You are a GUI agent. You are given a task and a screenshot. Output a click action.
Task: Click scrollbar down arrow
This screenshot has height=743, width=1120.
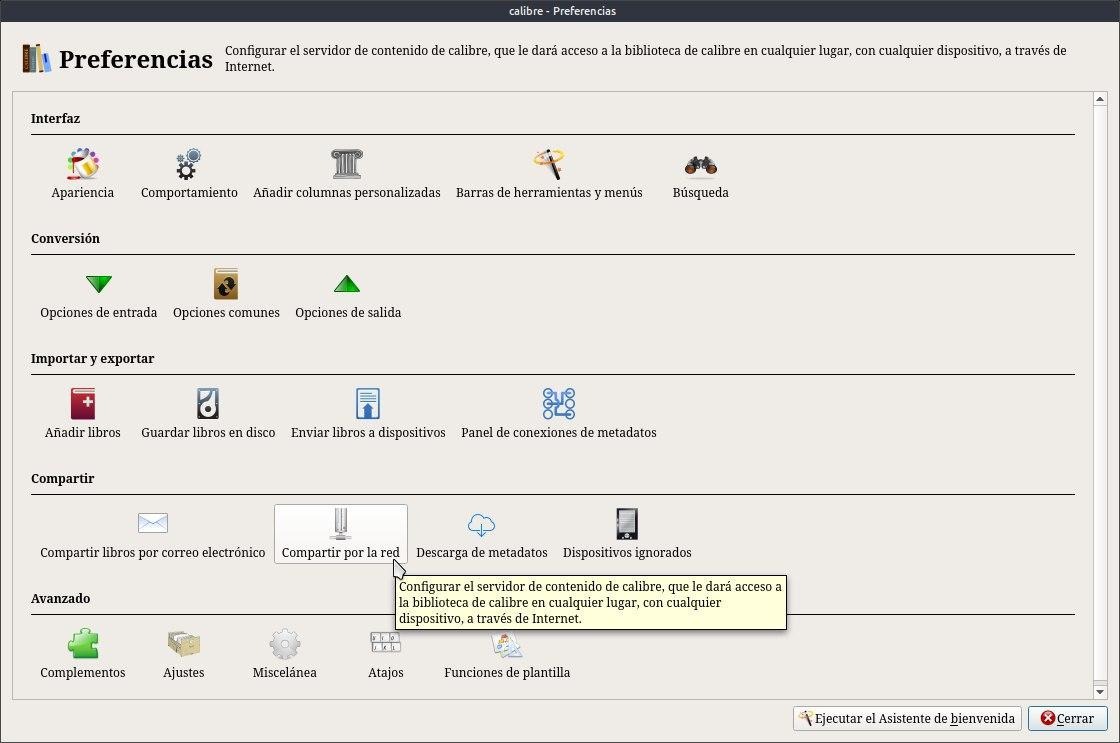1100,692
